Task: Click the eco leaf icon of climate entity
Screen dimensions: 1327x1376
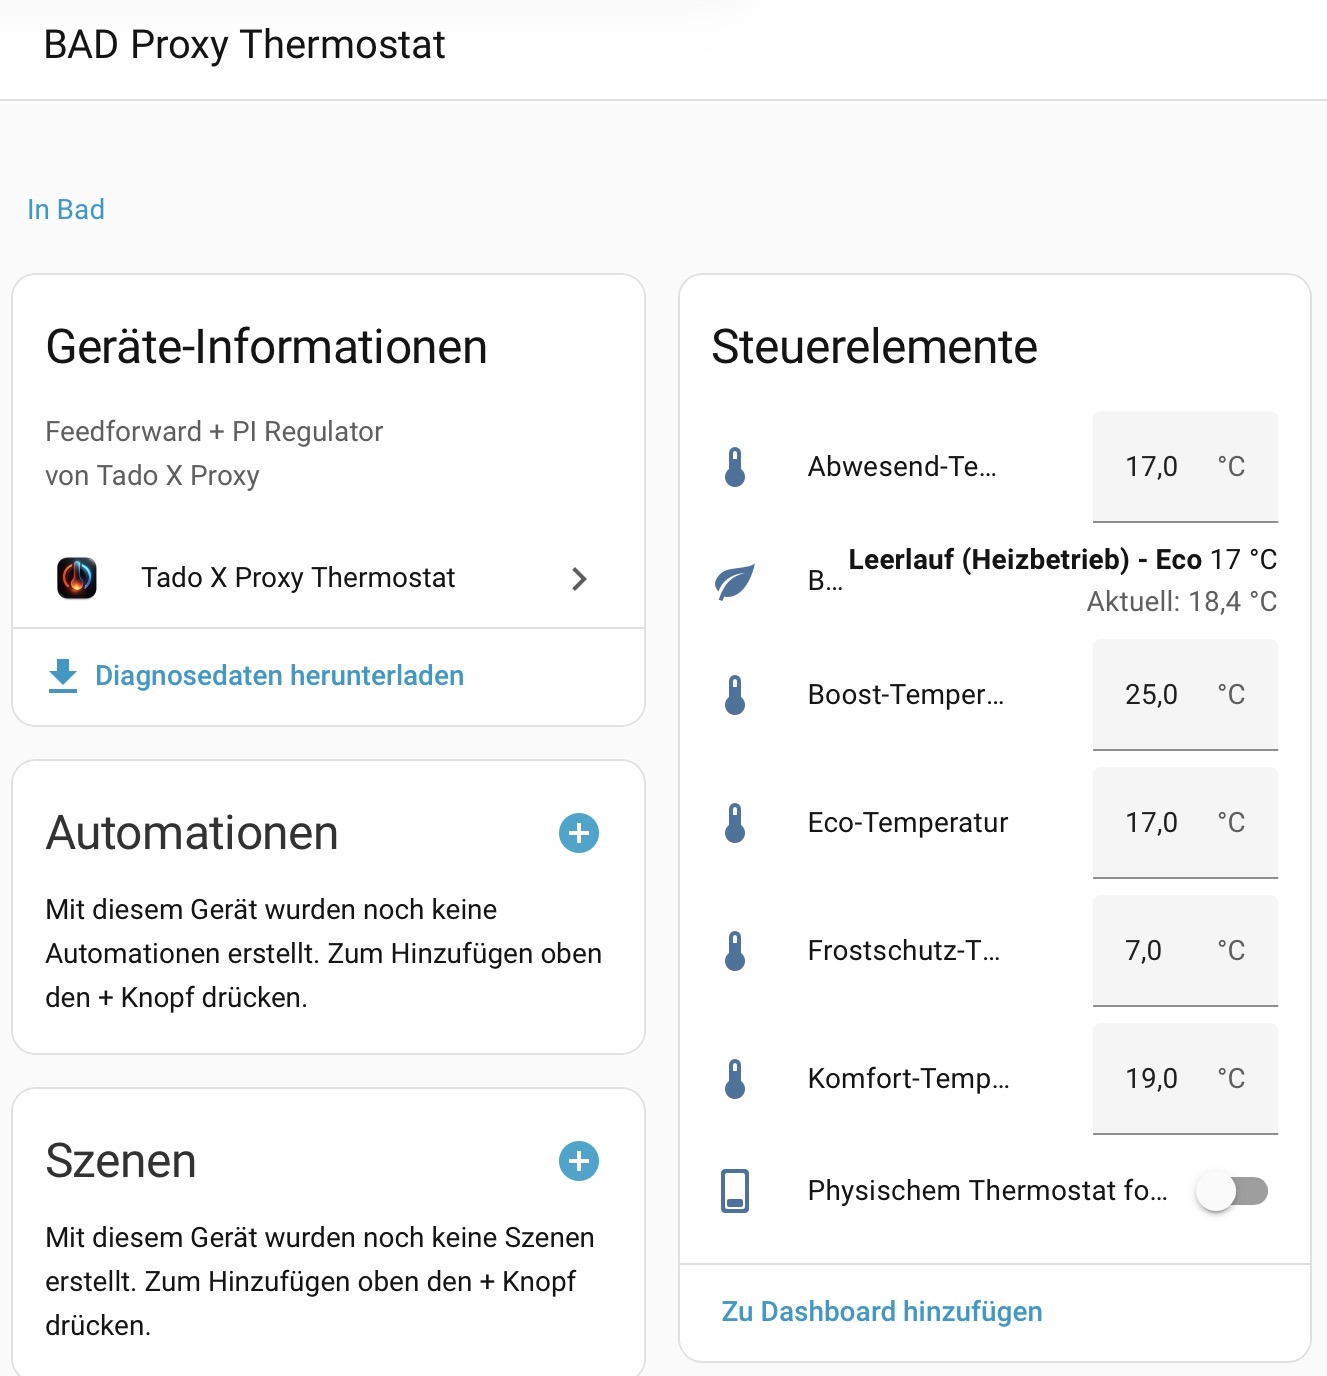Action: (735, 581)
